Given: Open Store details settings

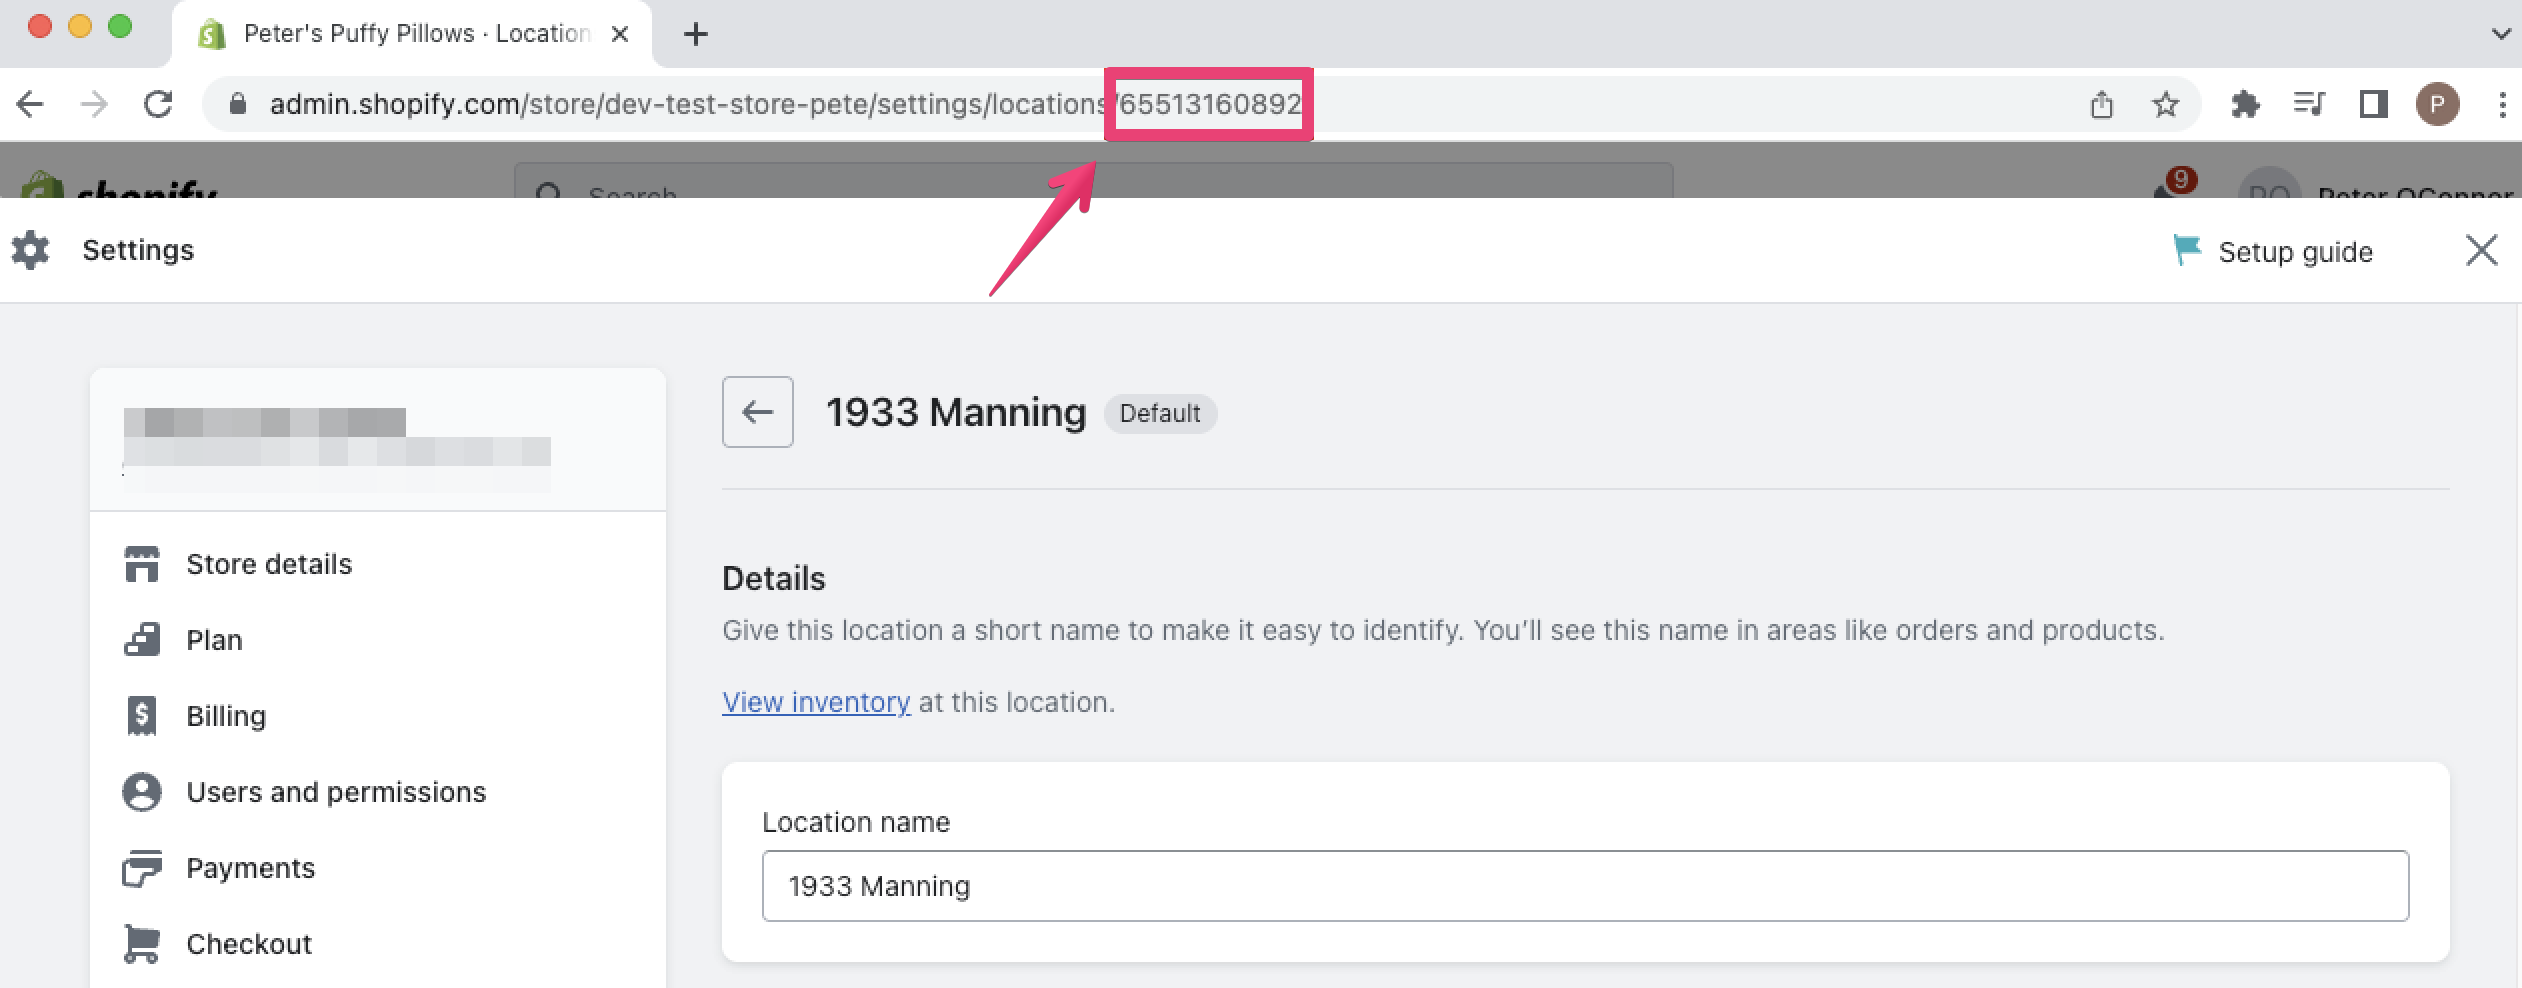Looking at the screenshot, I should (269, 564).
